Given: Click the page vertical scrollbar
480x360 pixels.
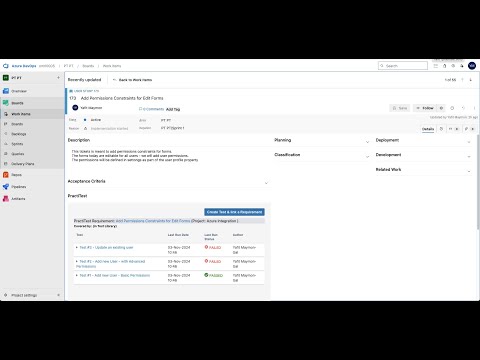Looking at the screenshot, I should [478, 182].
